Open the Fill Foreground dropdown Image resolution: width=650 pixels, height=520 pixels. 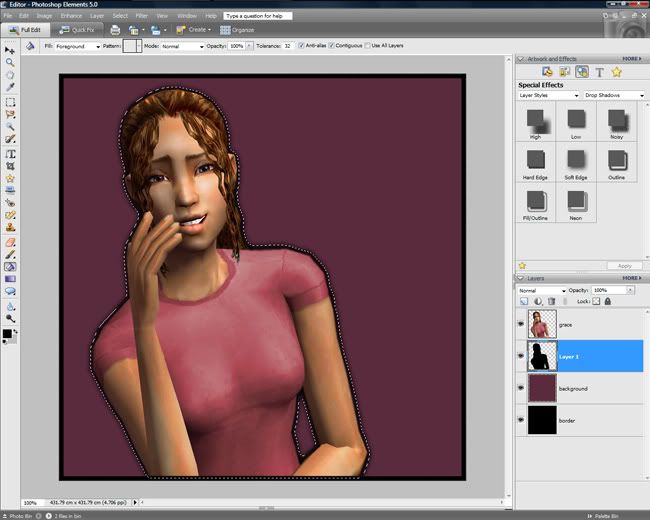(78, 46)
